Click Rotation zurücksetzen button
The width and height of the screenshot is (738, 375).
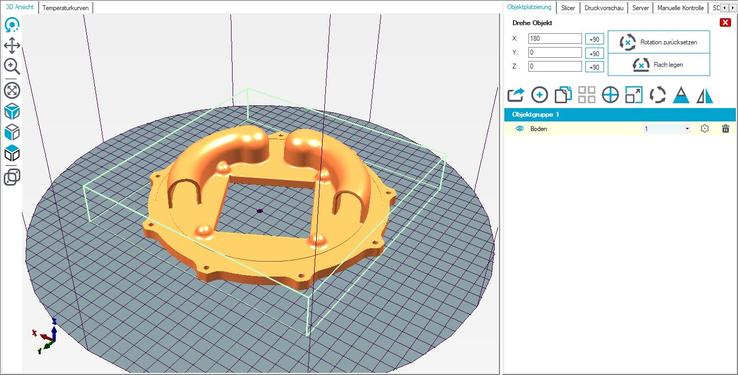pyautogui.click(x=658, y=42)
